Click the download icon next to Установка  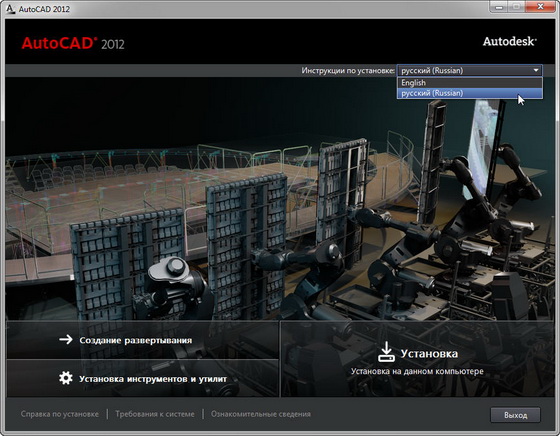(386, 352)
